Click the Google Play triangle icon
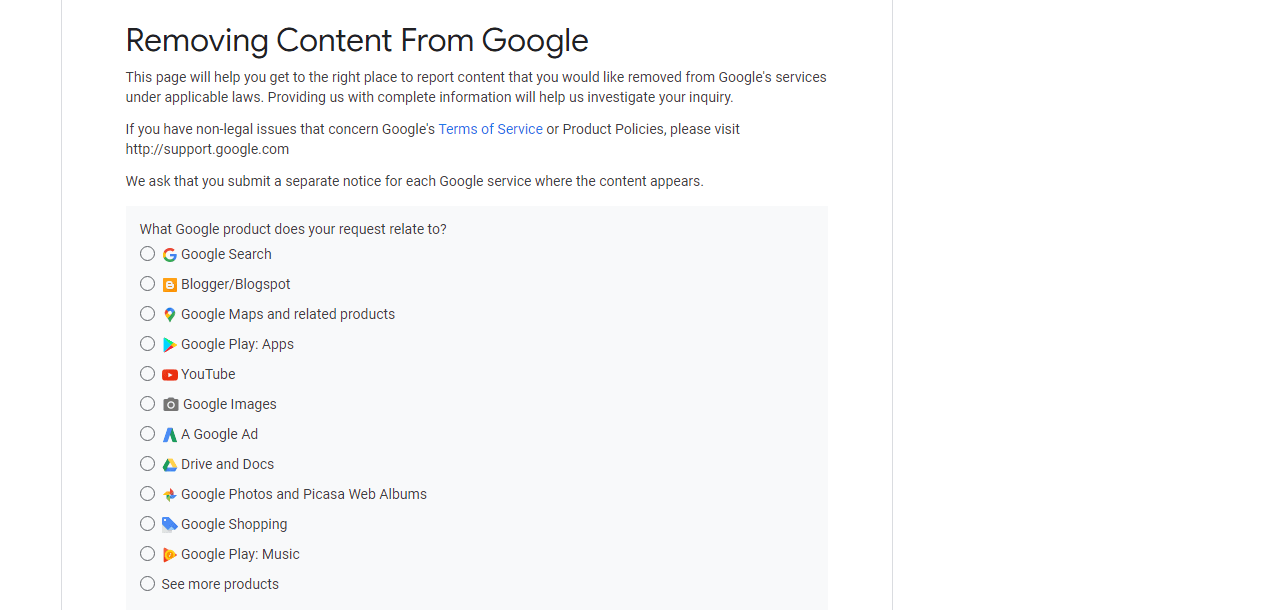 click(x=170, y=344)
